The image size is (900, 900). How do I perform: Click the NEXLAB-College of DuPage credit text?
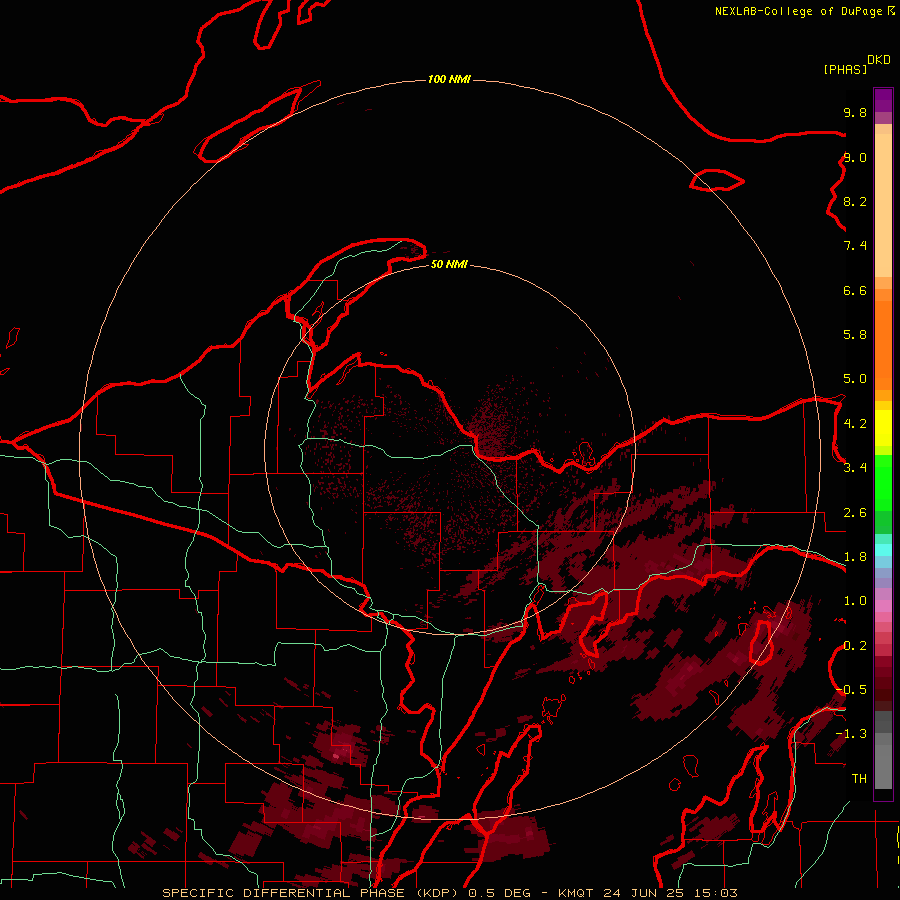[x=799, y=11]
